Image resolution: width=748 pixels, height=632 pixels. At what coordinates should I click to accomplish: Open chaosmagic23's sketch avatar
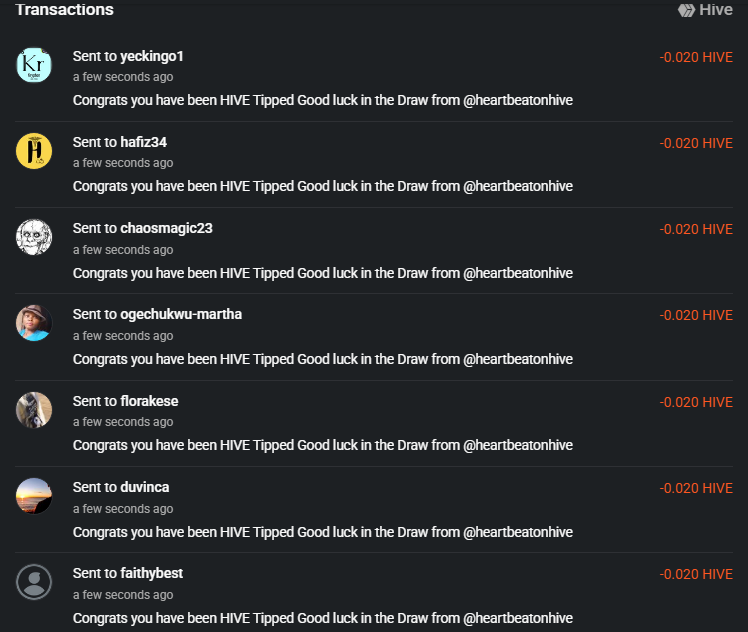34,237
